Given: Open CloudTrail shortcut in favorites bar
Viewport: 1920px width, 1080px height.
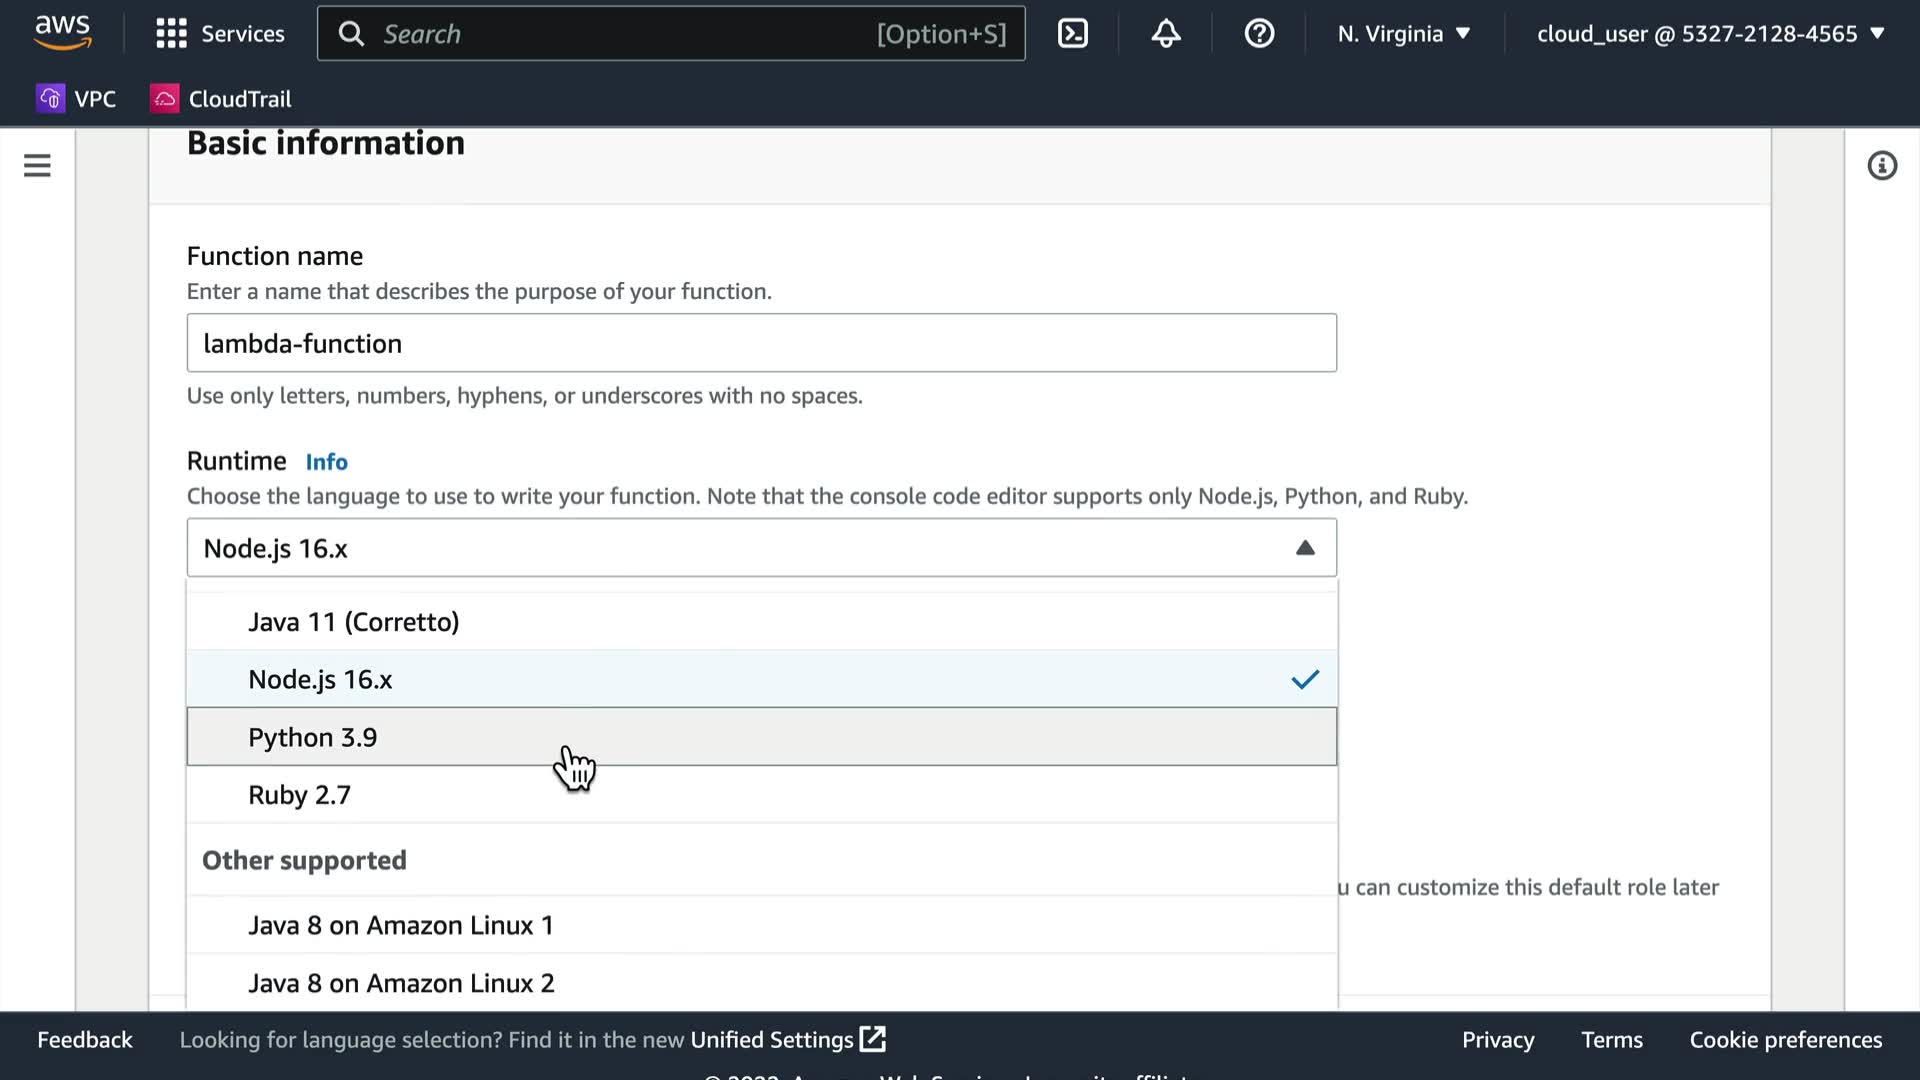Looking at the screenshot, I should tap(221, 99).
